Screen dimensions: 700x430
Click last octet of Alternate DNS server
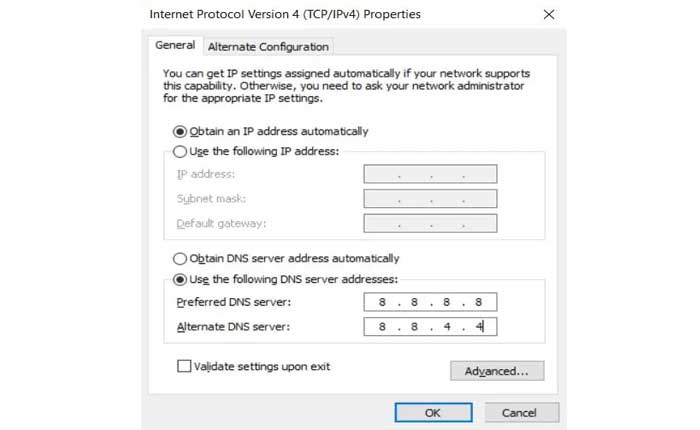(479, 326)
